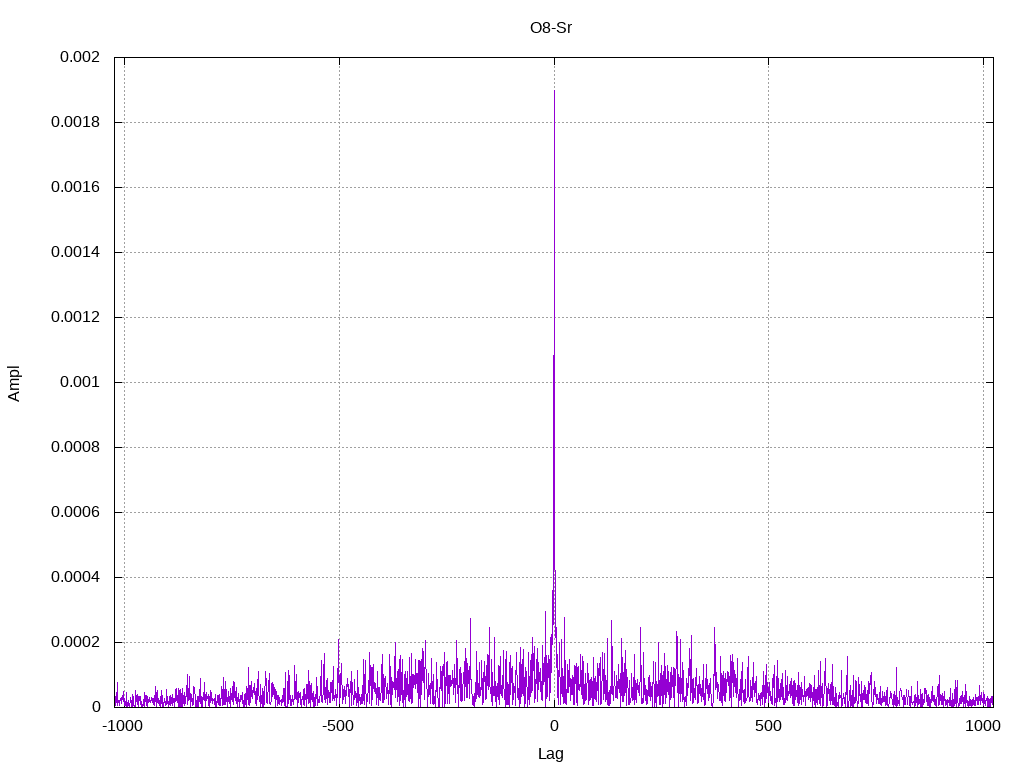Click y-axis tick value 0.002
This screenshot has height=768, width=1024.
[x=80, y=57]
